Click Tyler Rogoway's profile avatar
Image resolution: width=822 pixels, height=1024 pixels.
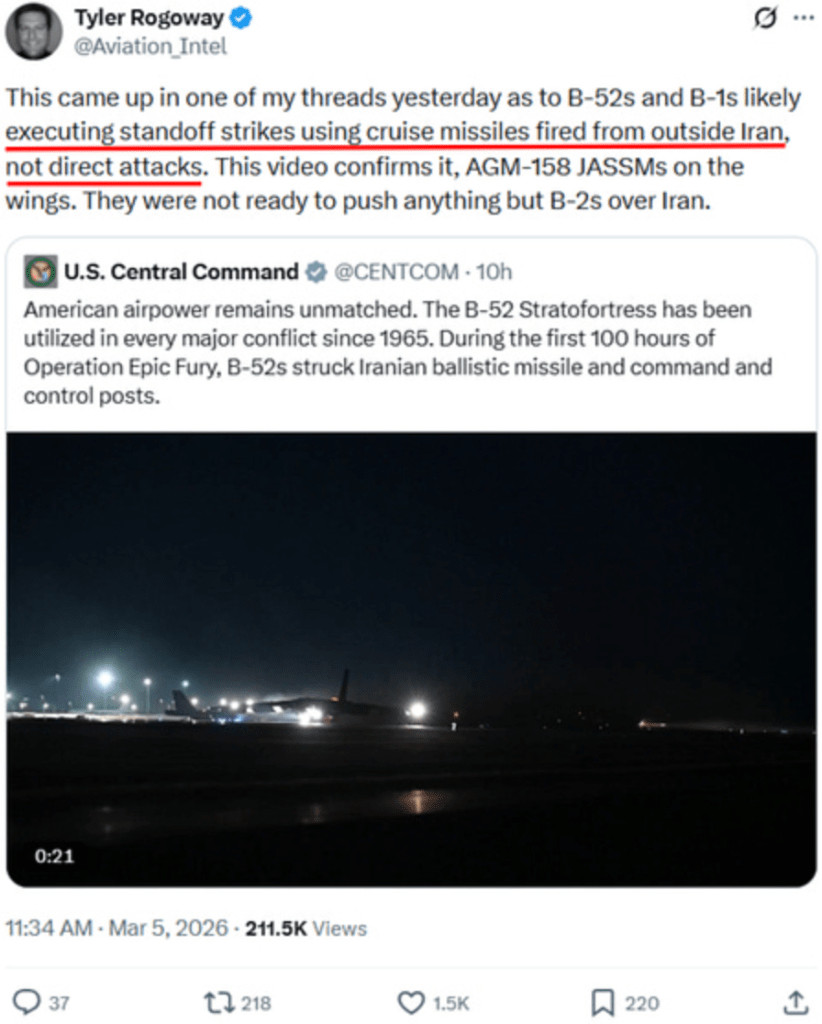pos(33,31)
